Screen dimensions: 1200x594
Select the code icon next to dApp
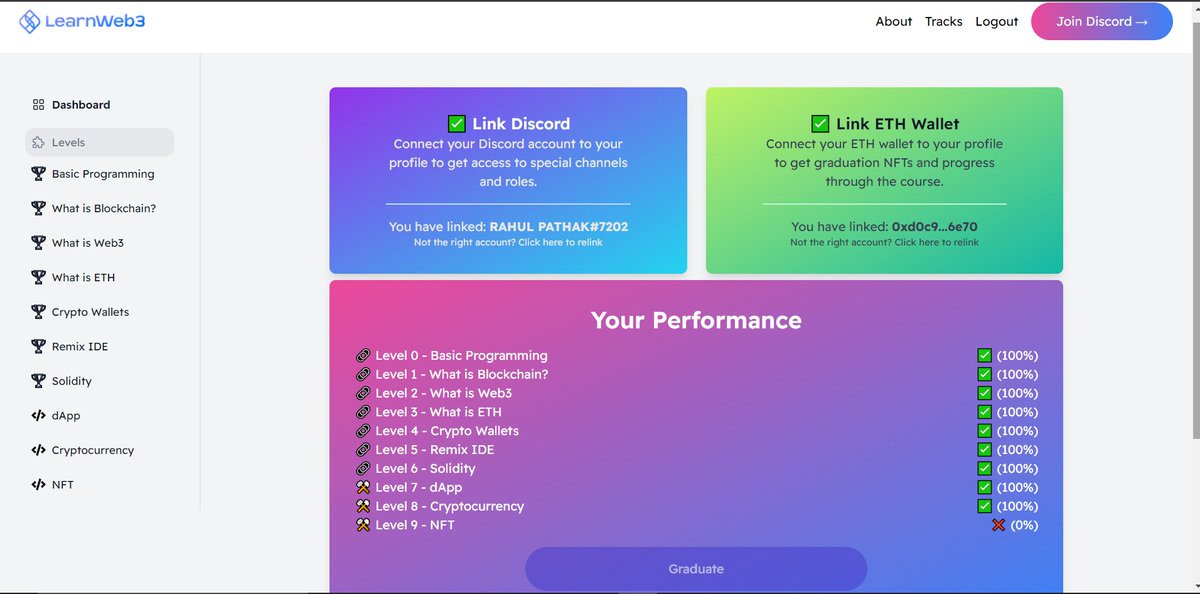coord(36,415)
